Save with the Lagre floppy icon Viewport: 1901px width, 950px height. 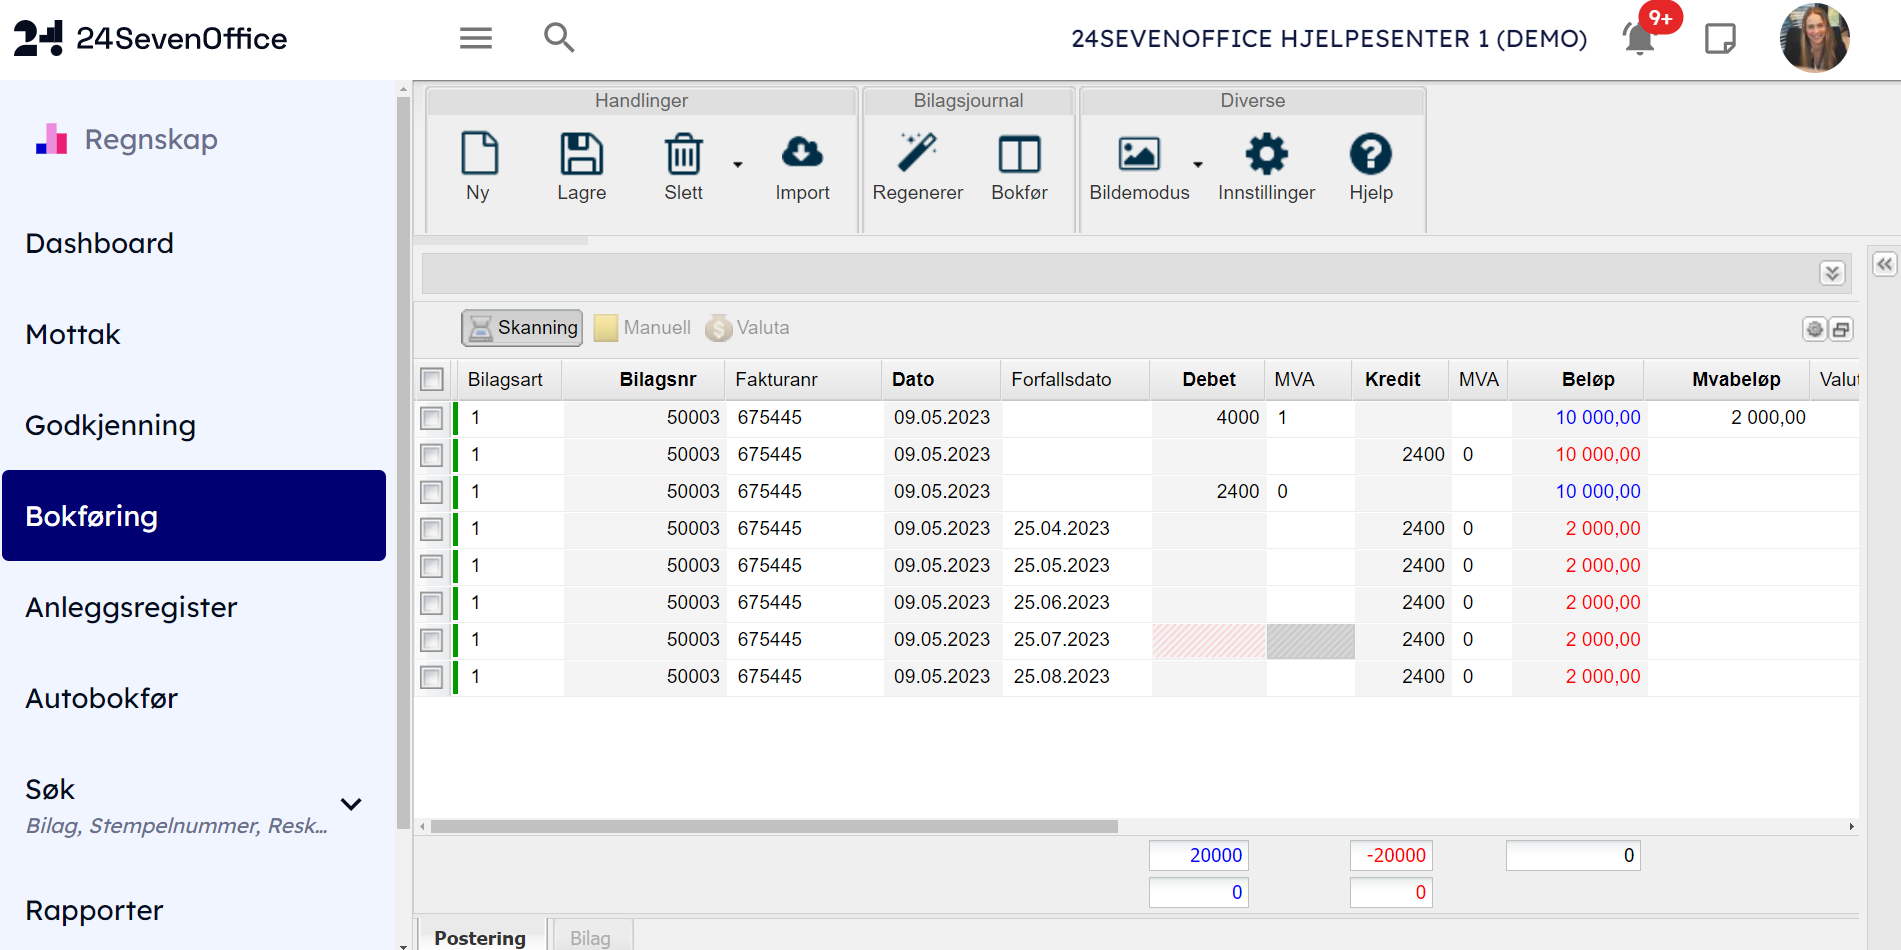click(x=581, y=155)
